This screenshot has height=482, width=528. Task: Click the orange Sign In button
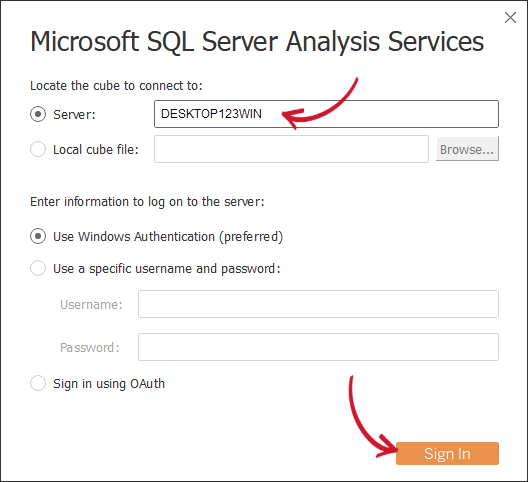tap(447, 453)
